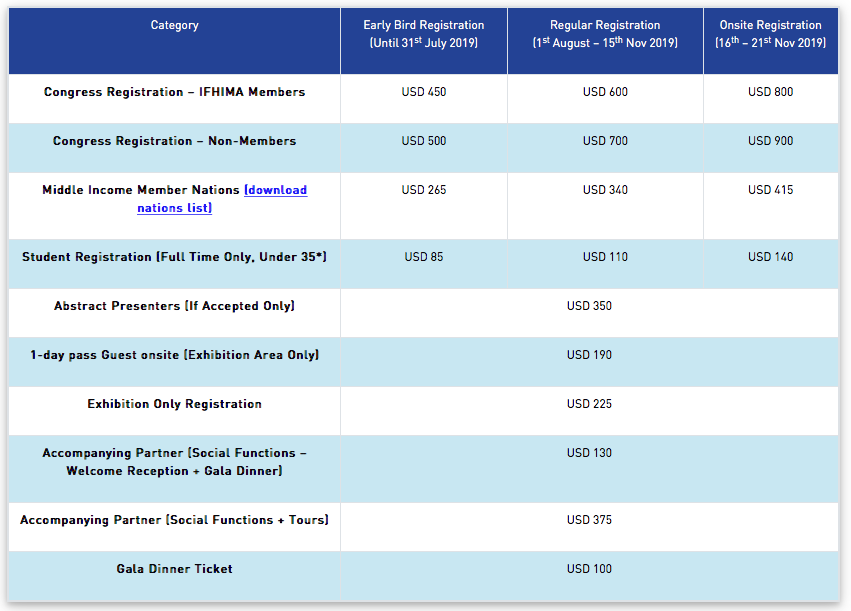Click the Regular Registration column header
Screen dimensions: 851x611
pos(604,33)
